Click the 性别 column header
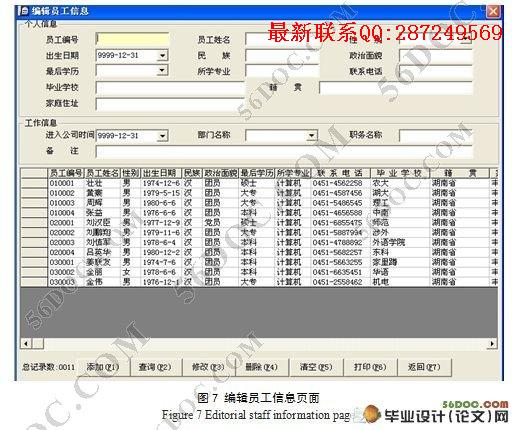 [x=130, y=173]
